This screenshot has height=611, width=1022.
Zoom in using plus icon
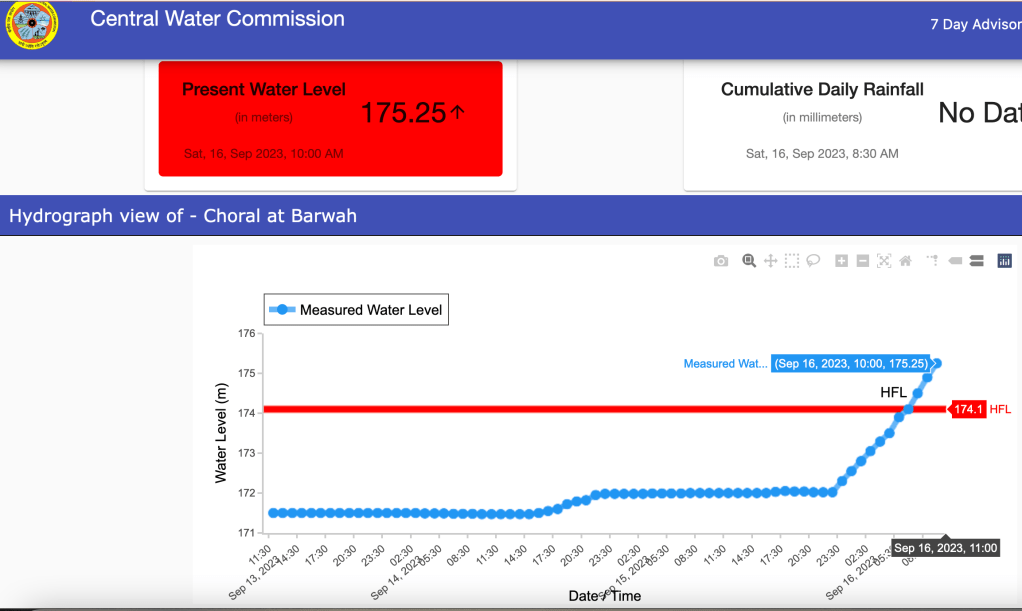pyautogui.click(x=842, y=261)
